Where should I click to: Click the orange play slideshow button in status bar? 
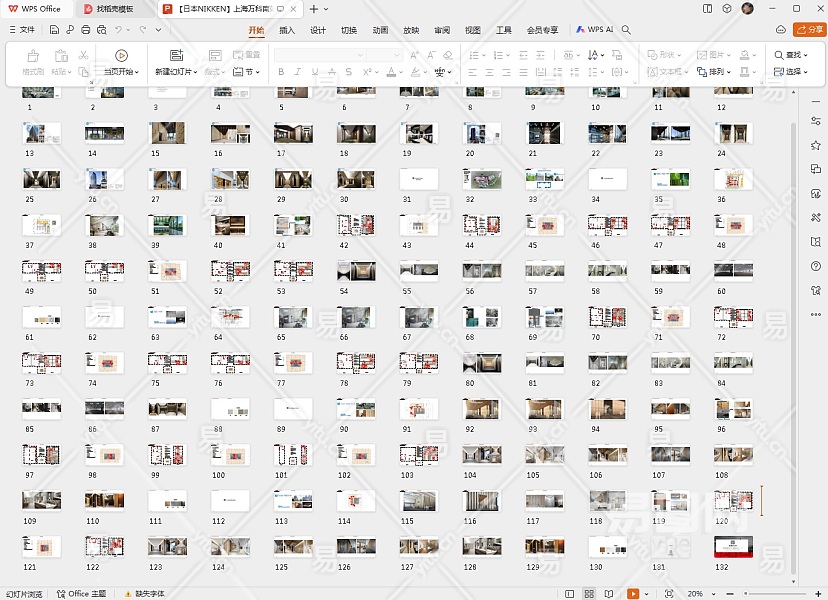click(x=632, y=593)
